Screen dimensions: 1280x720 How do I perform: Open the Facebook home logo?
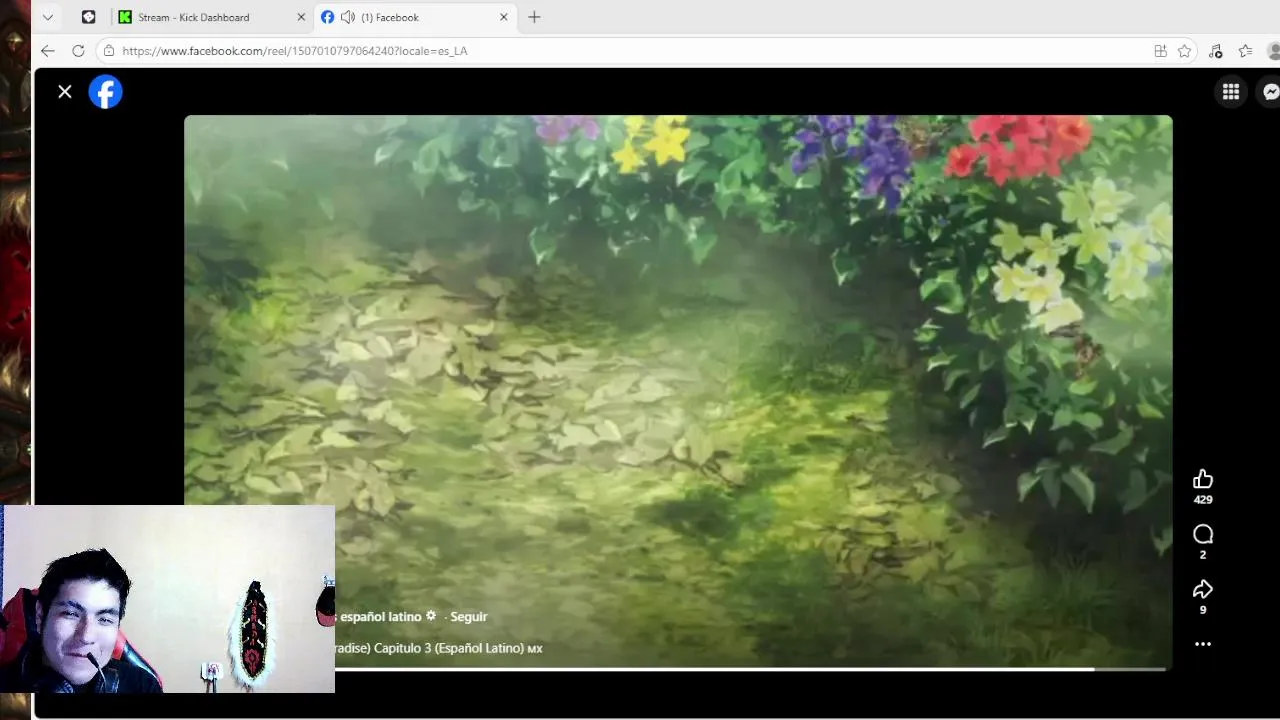pyautogui.click(x=105, y=92)
